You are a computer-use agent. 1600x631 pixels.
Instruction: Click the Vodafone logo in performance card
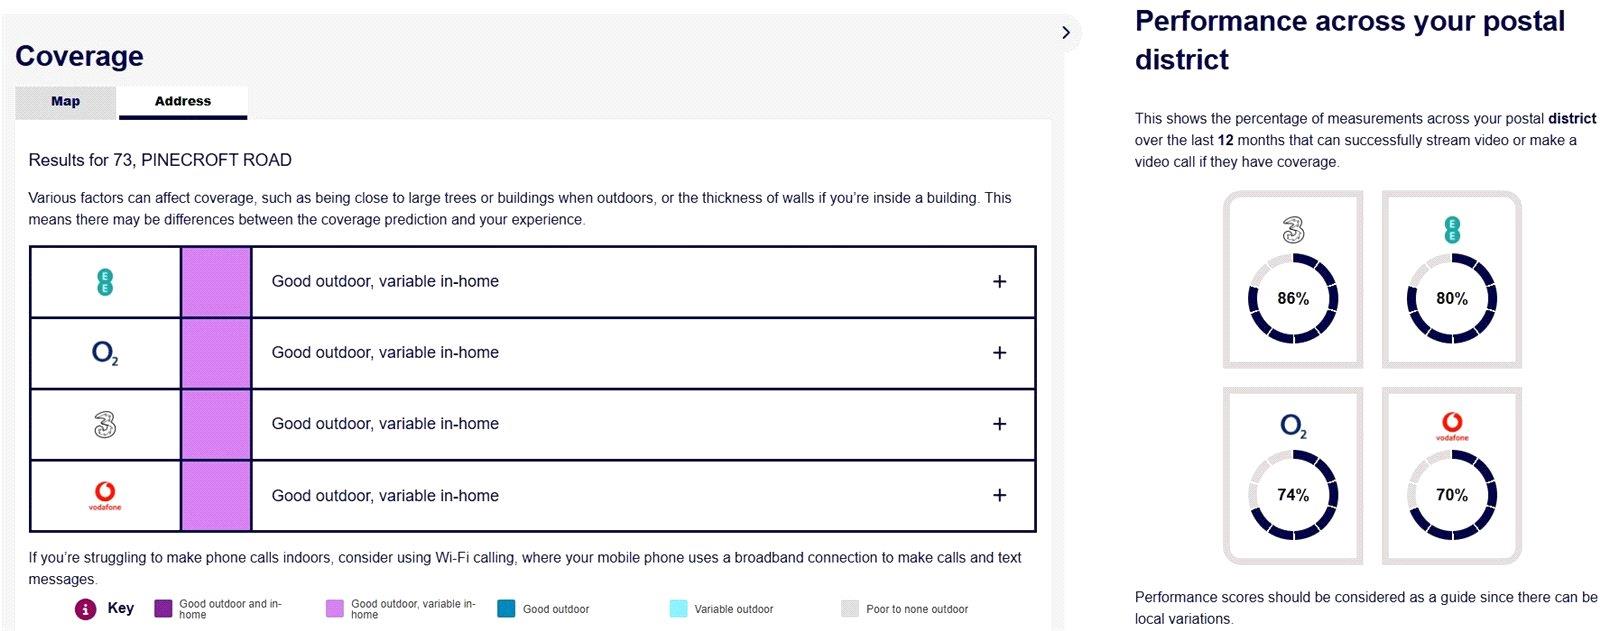pos(1452,426)
